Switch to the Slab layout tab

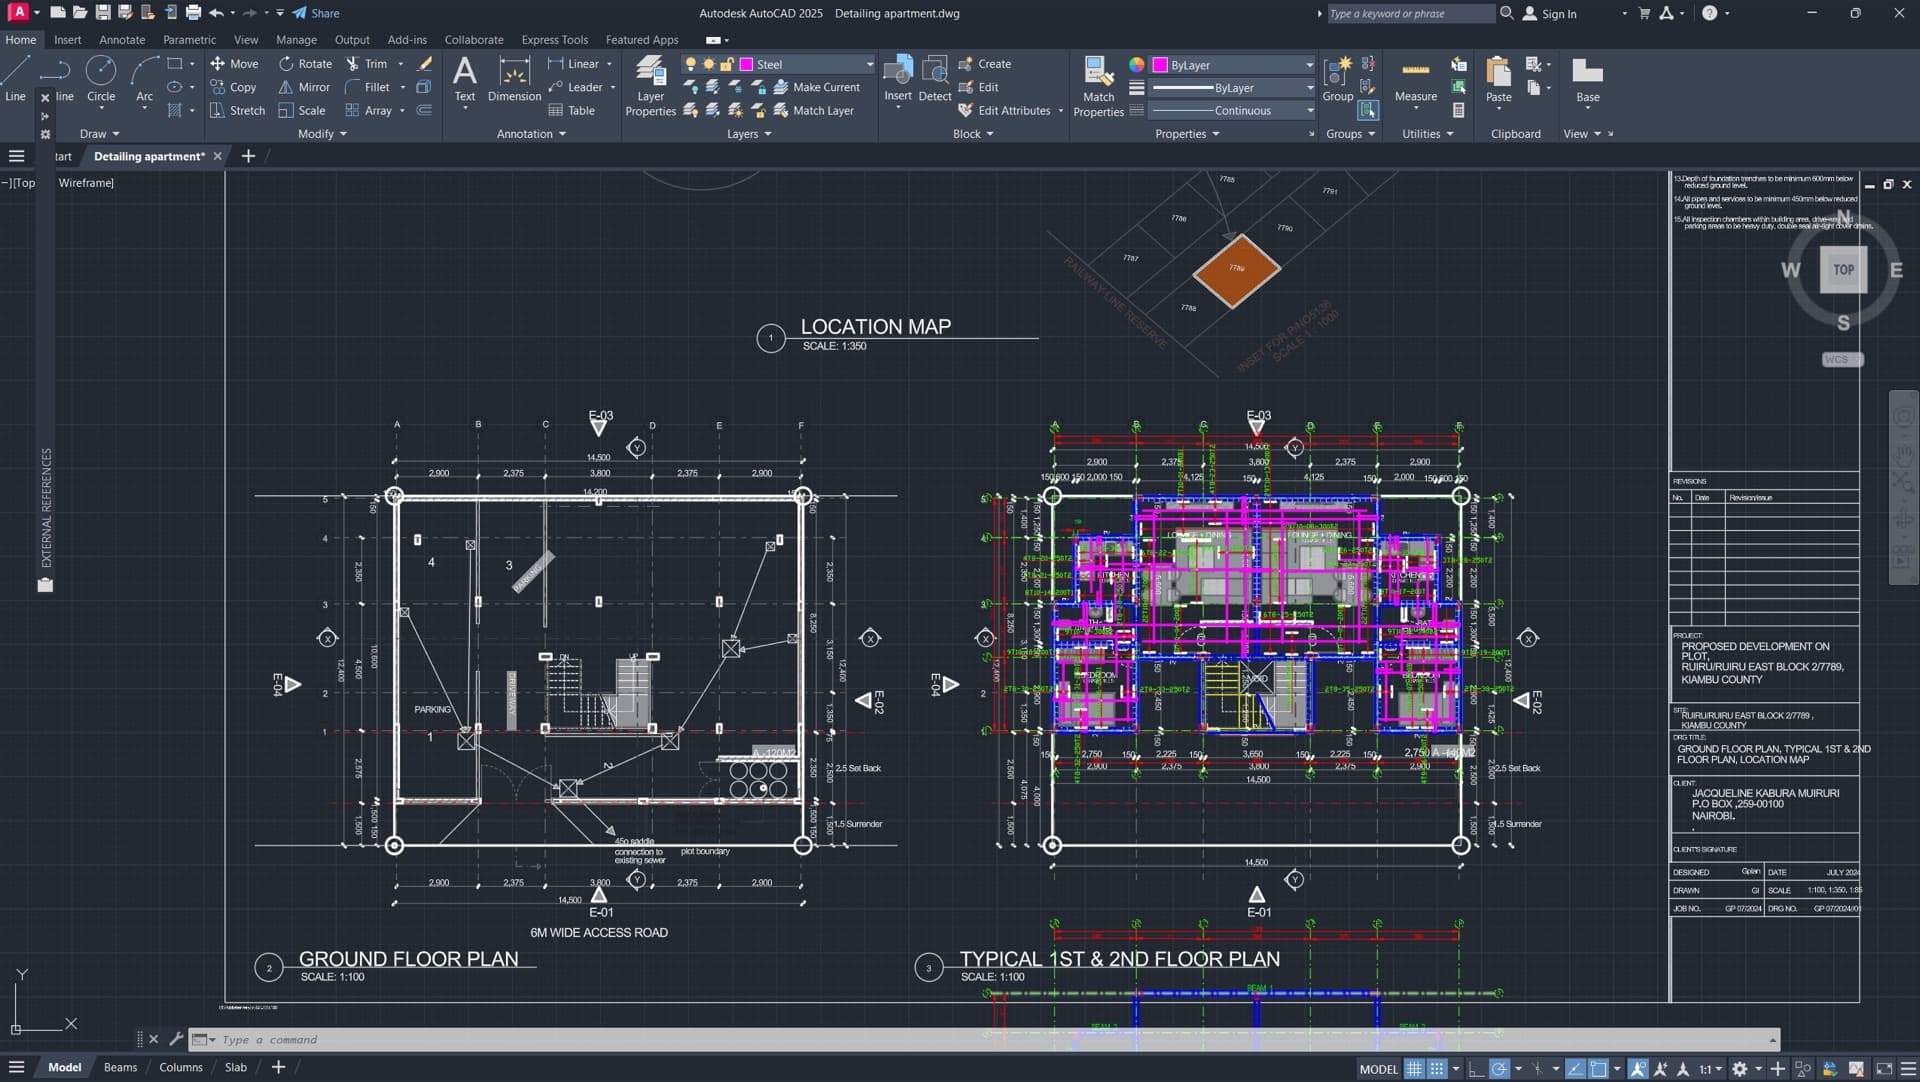[235, 1068]
